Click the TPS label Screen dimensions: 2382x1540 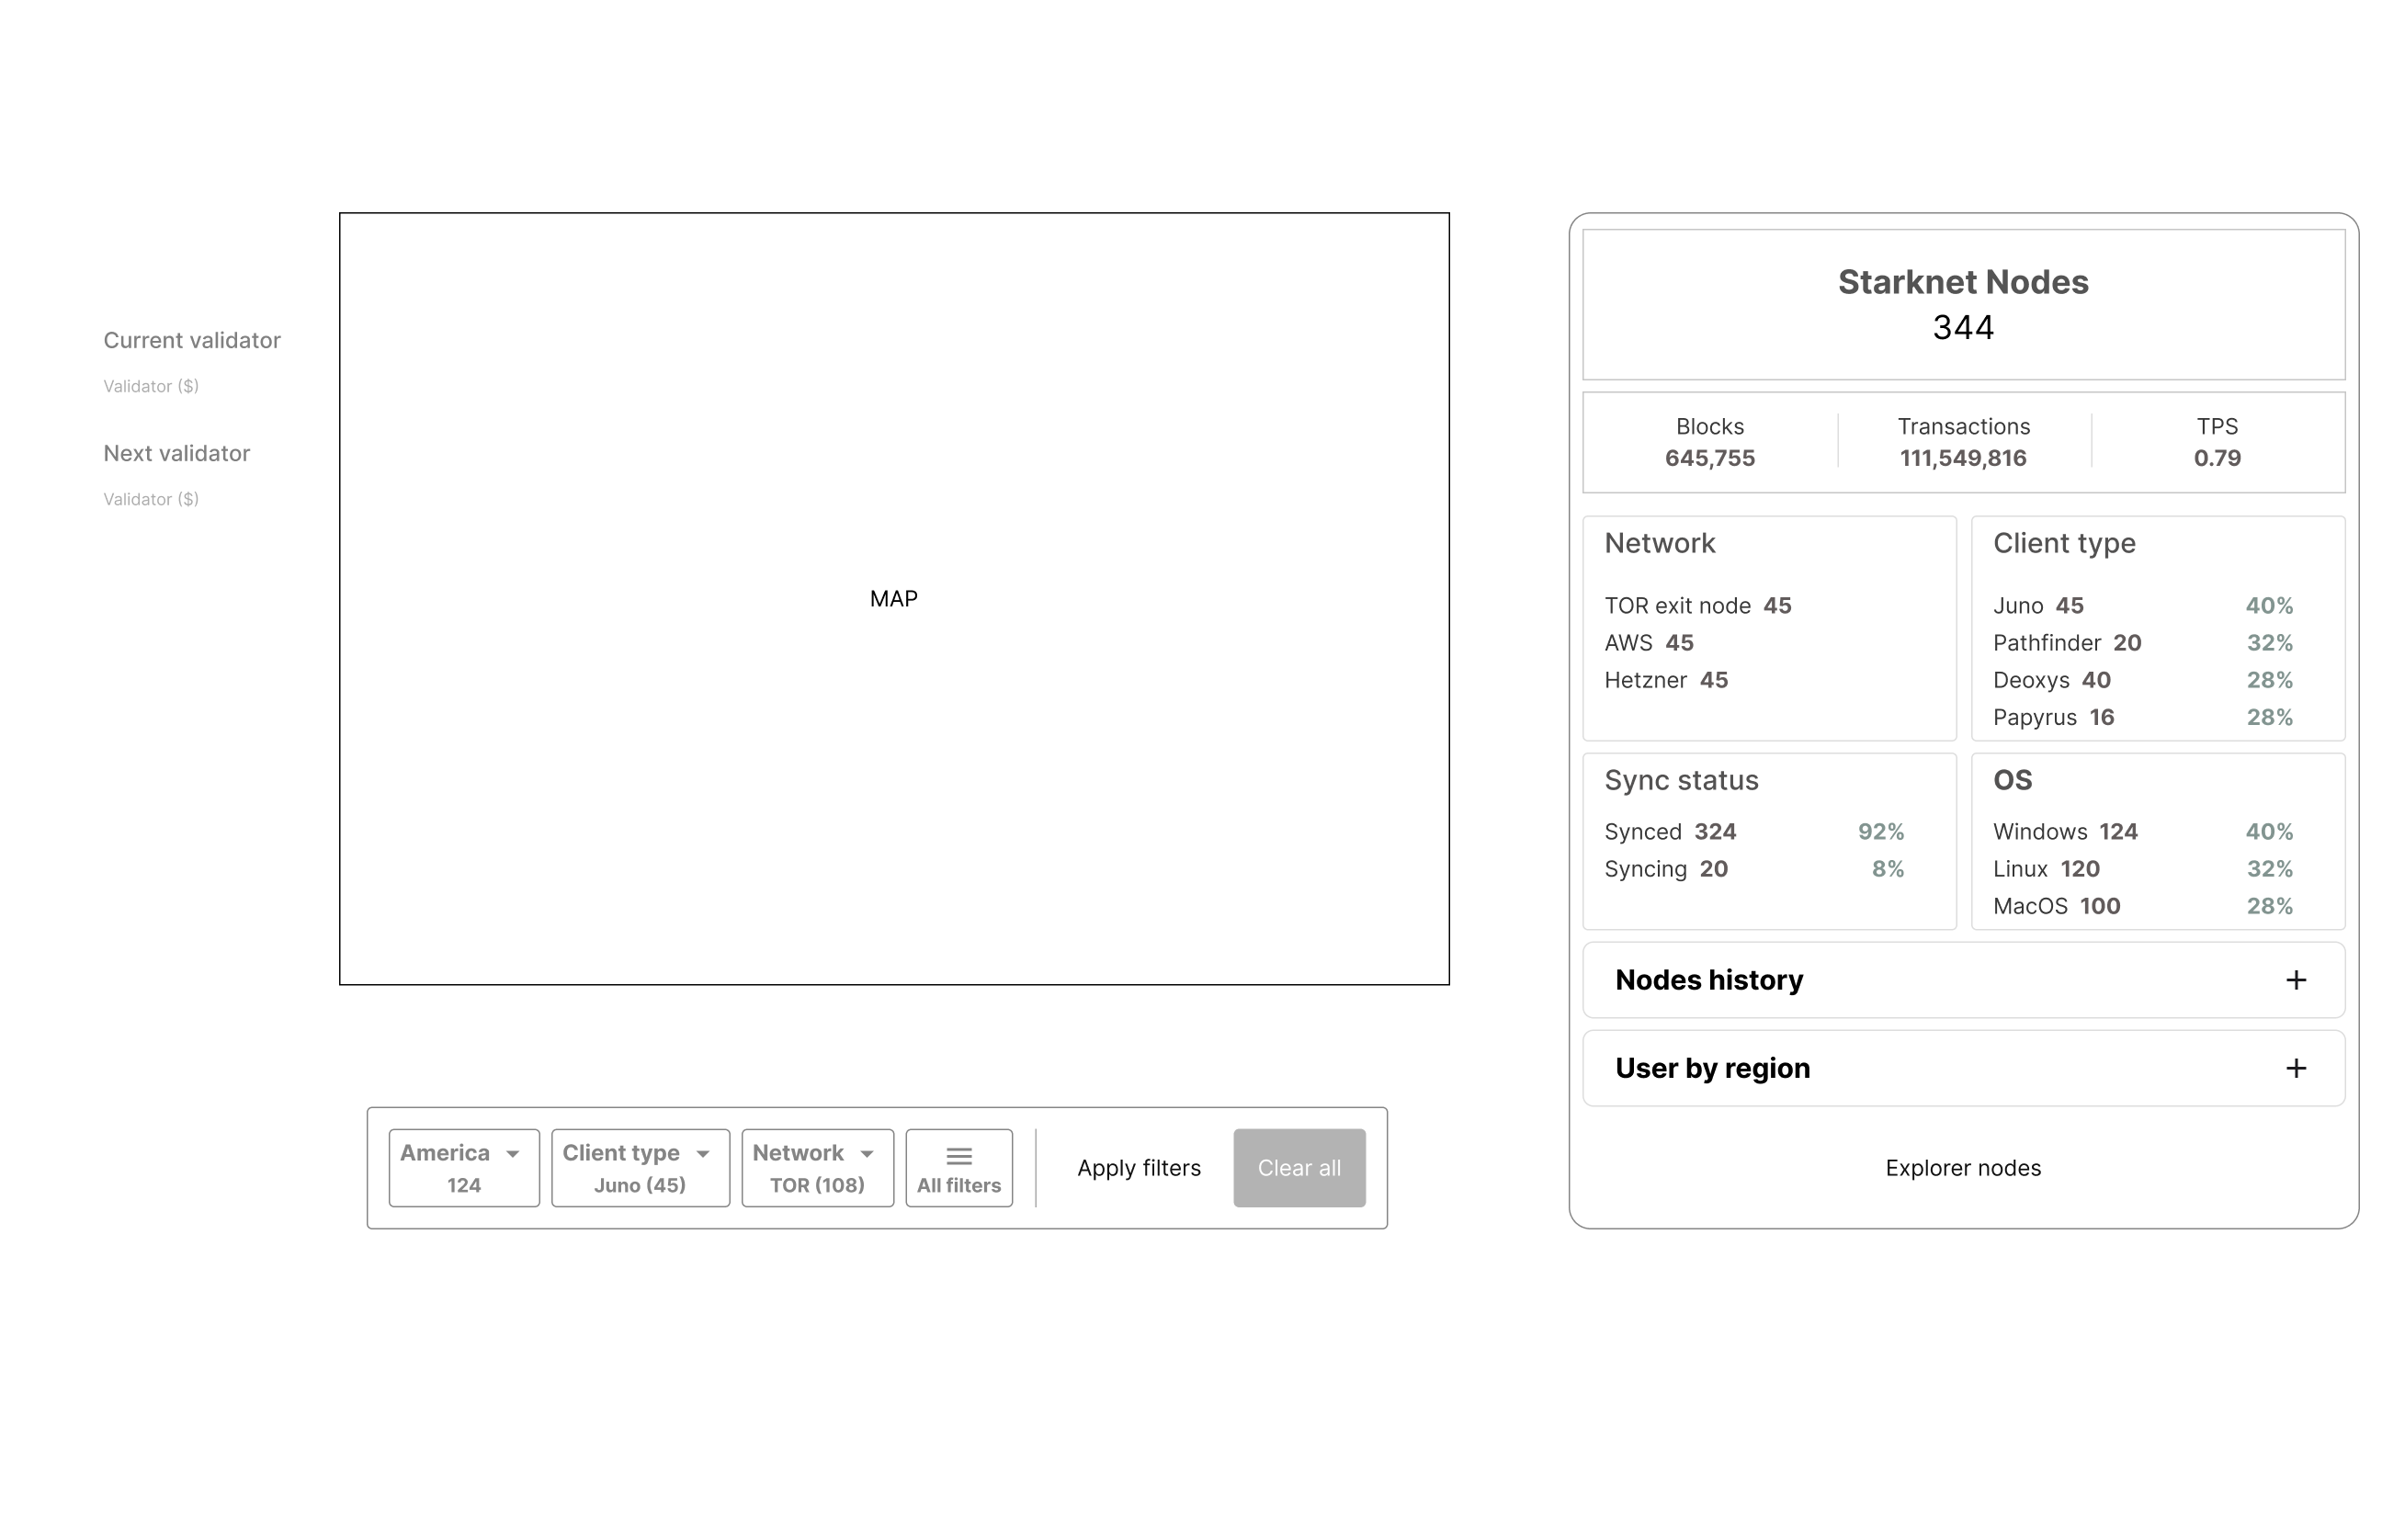[2217, 426]
